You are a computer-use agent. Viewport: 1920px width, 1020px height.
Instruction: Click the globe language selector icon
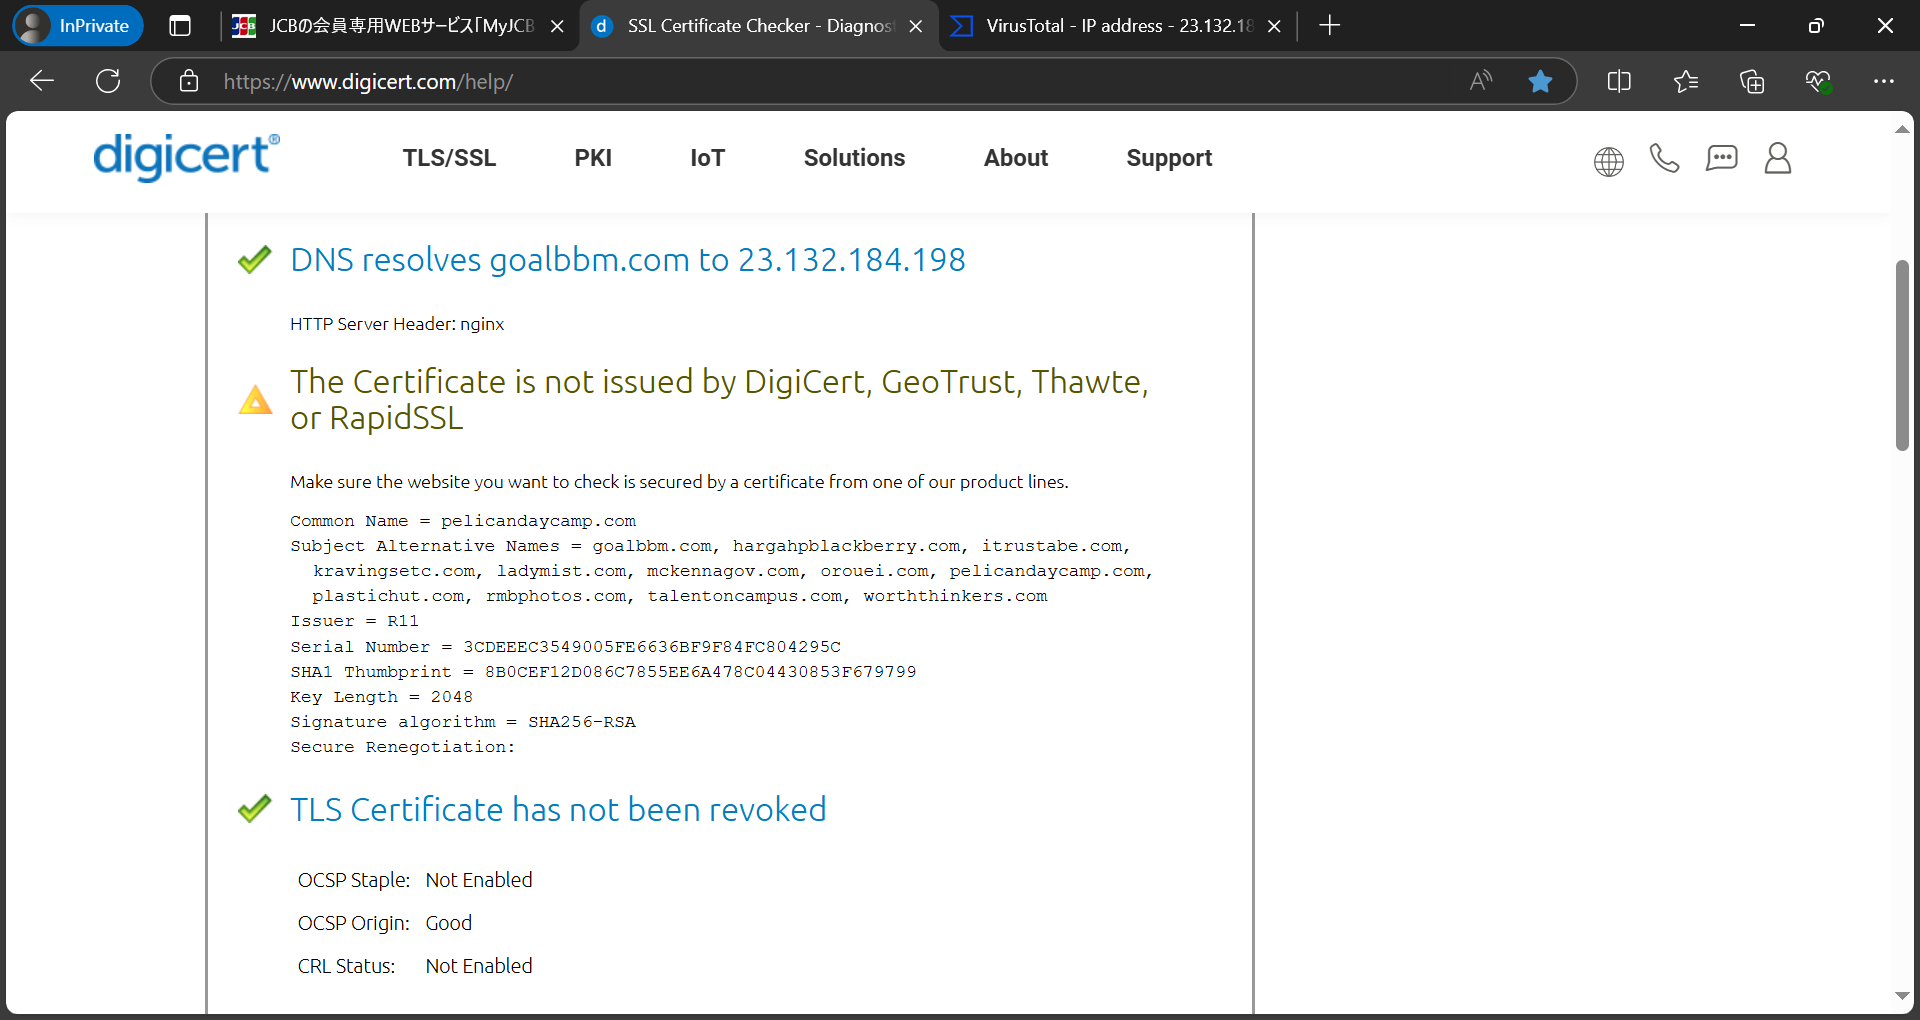tap(1608, 161)
